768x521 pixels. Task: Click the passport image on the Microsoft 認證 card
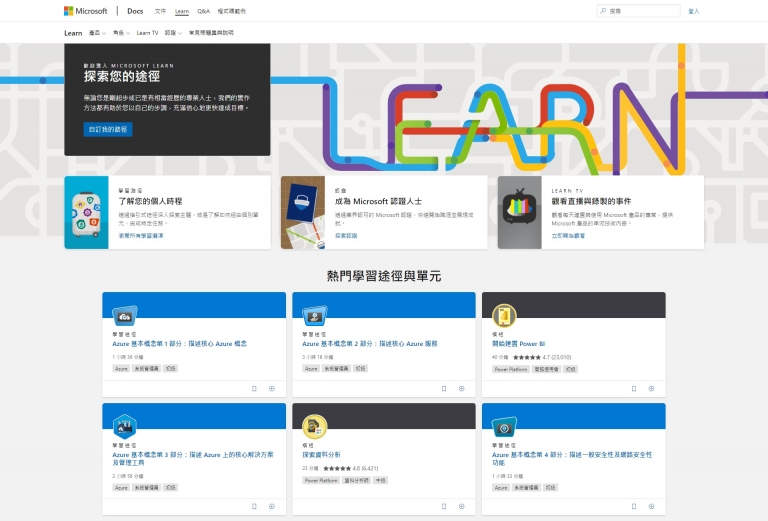303,213
